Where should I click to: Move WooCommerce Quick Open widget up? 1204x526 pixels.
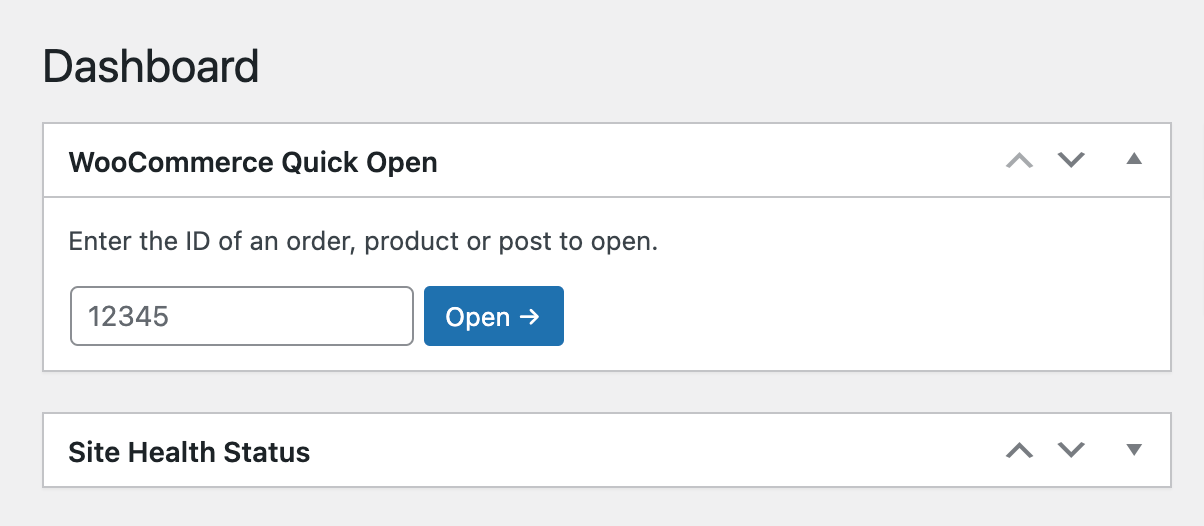click(1019, 160)
